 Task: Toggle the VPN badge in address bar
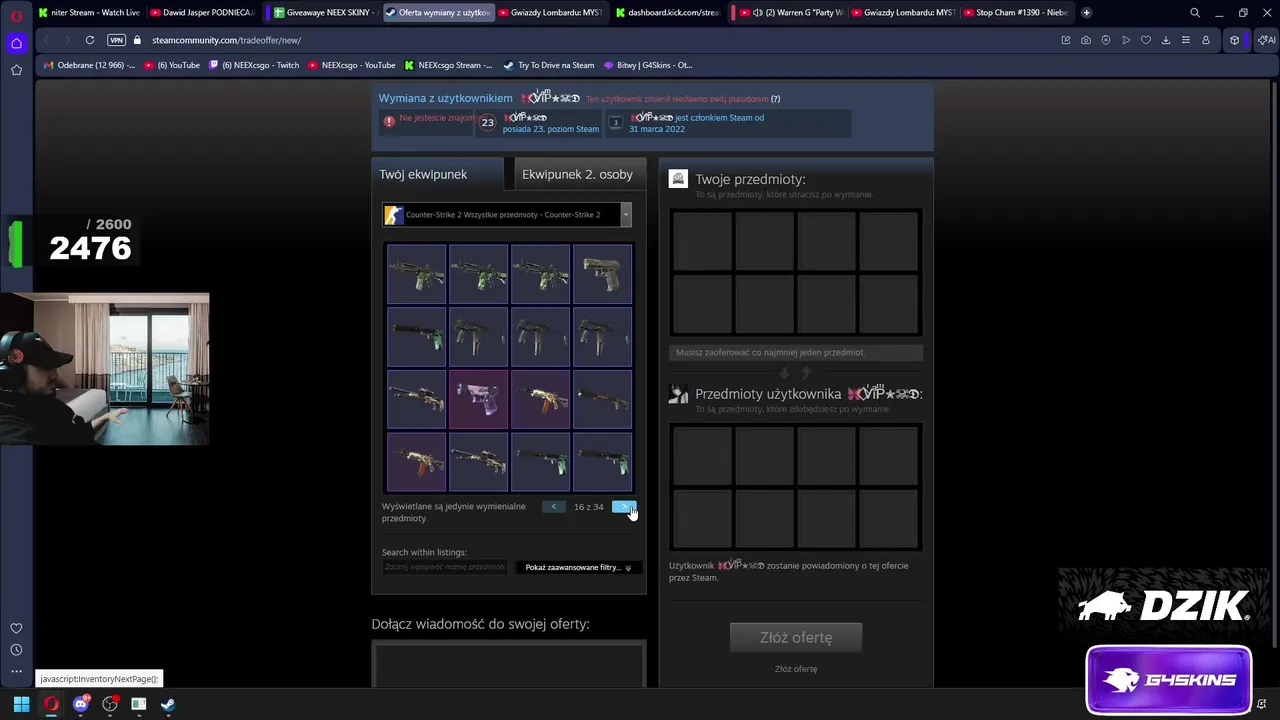116,40
